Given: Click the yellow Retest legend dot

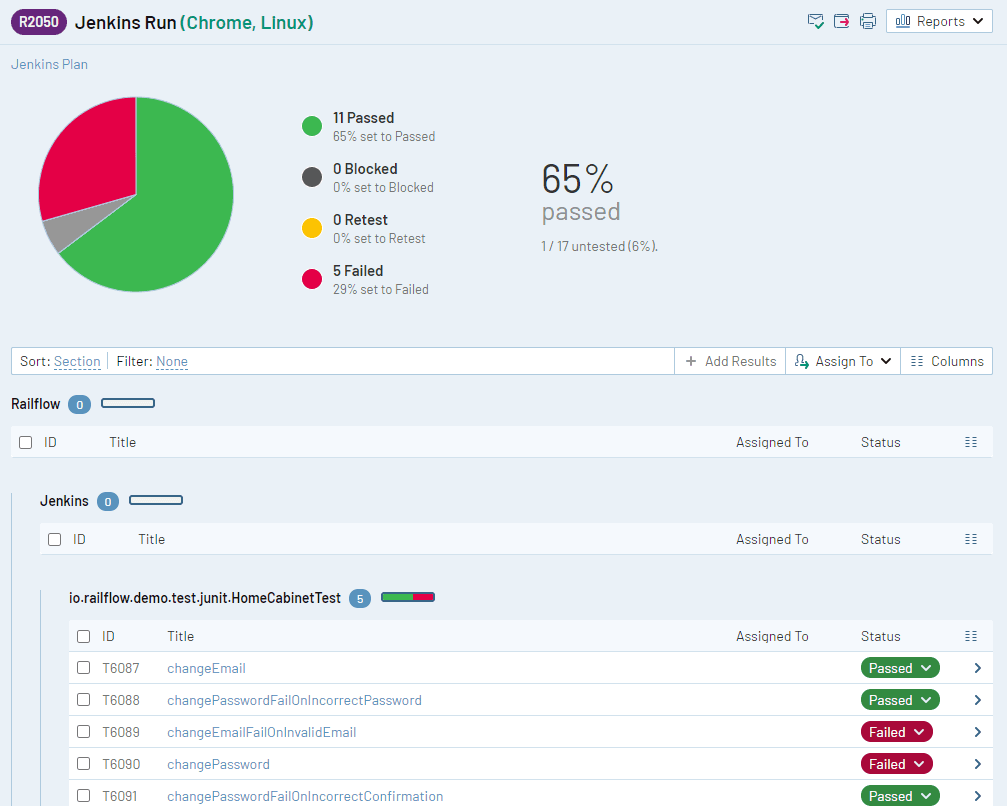Looking at the screenshot, I should point(312,228).
